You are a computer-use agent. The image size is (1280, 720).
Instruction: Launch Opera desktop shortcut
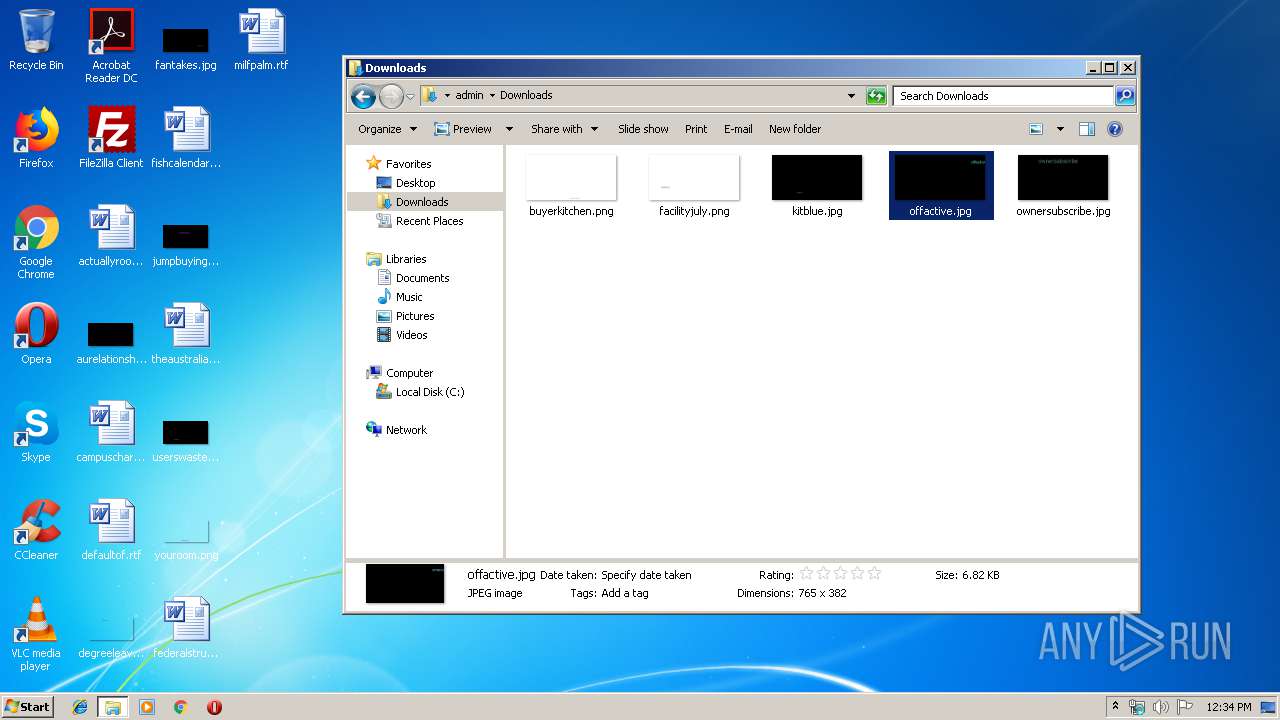[x=36, y=334]
